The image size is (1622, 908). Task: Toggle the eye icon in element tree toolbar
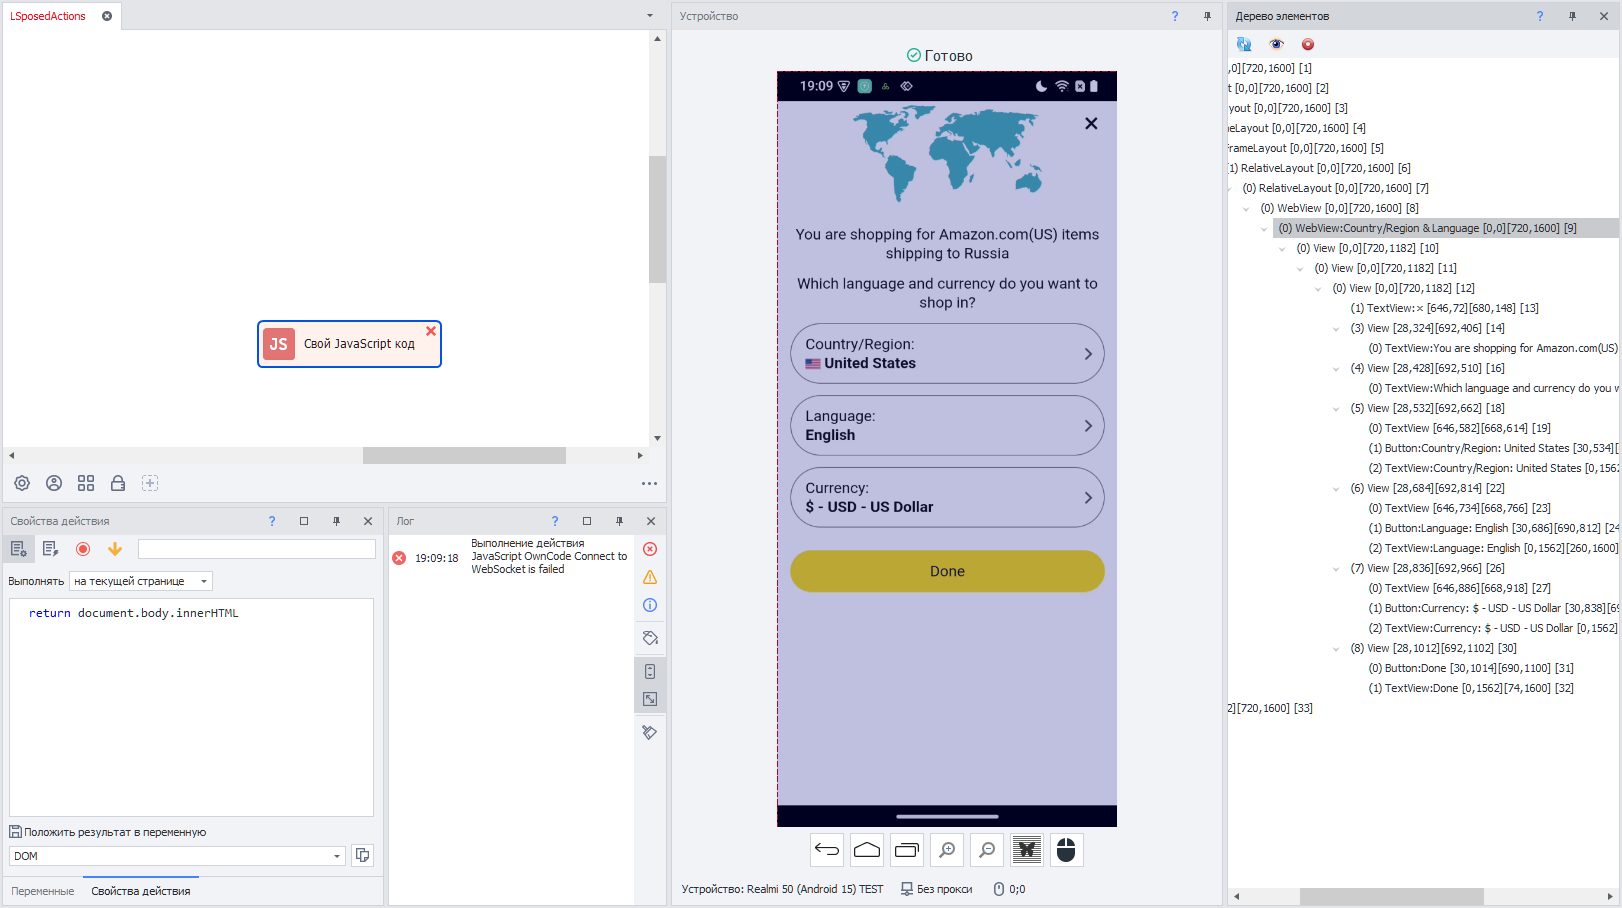[1276, 44]
